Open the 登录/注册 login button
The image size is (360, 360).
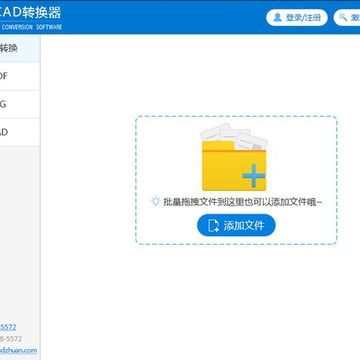click(297, 17)
